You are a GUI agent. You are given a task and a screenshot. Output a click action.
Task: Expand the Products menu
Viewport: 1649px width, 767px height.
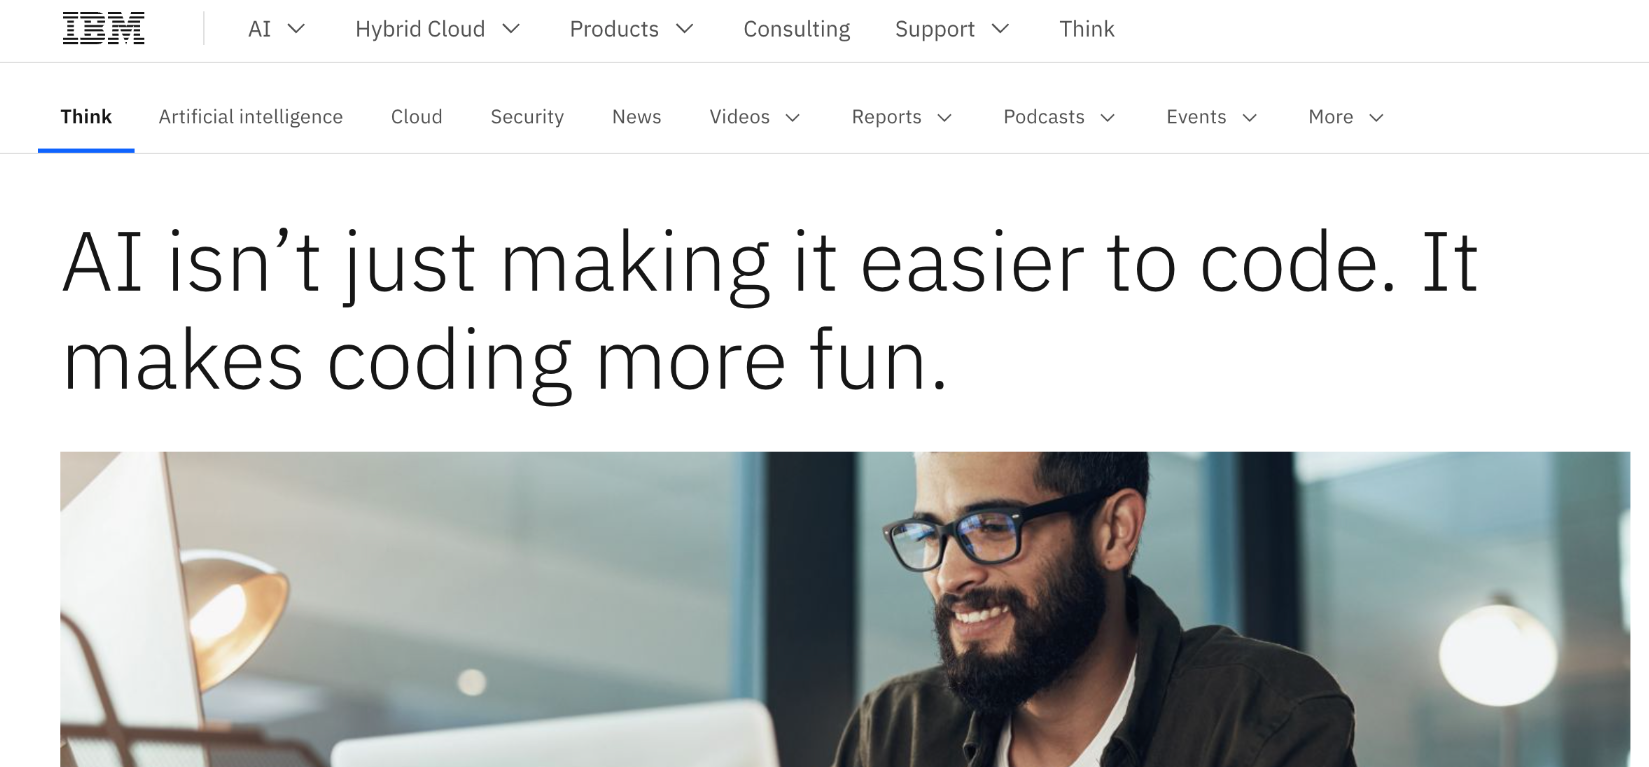632,29
